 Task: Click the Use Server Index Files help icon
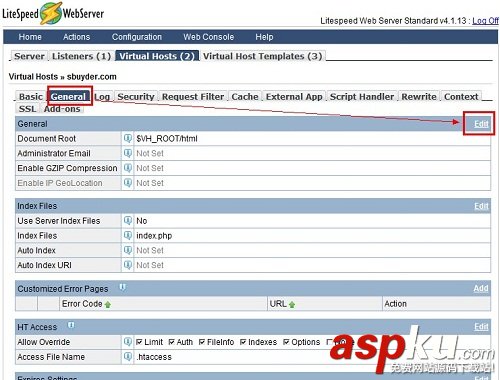tap(128, 220)
